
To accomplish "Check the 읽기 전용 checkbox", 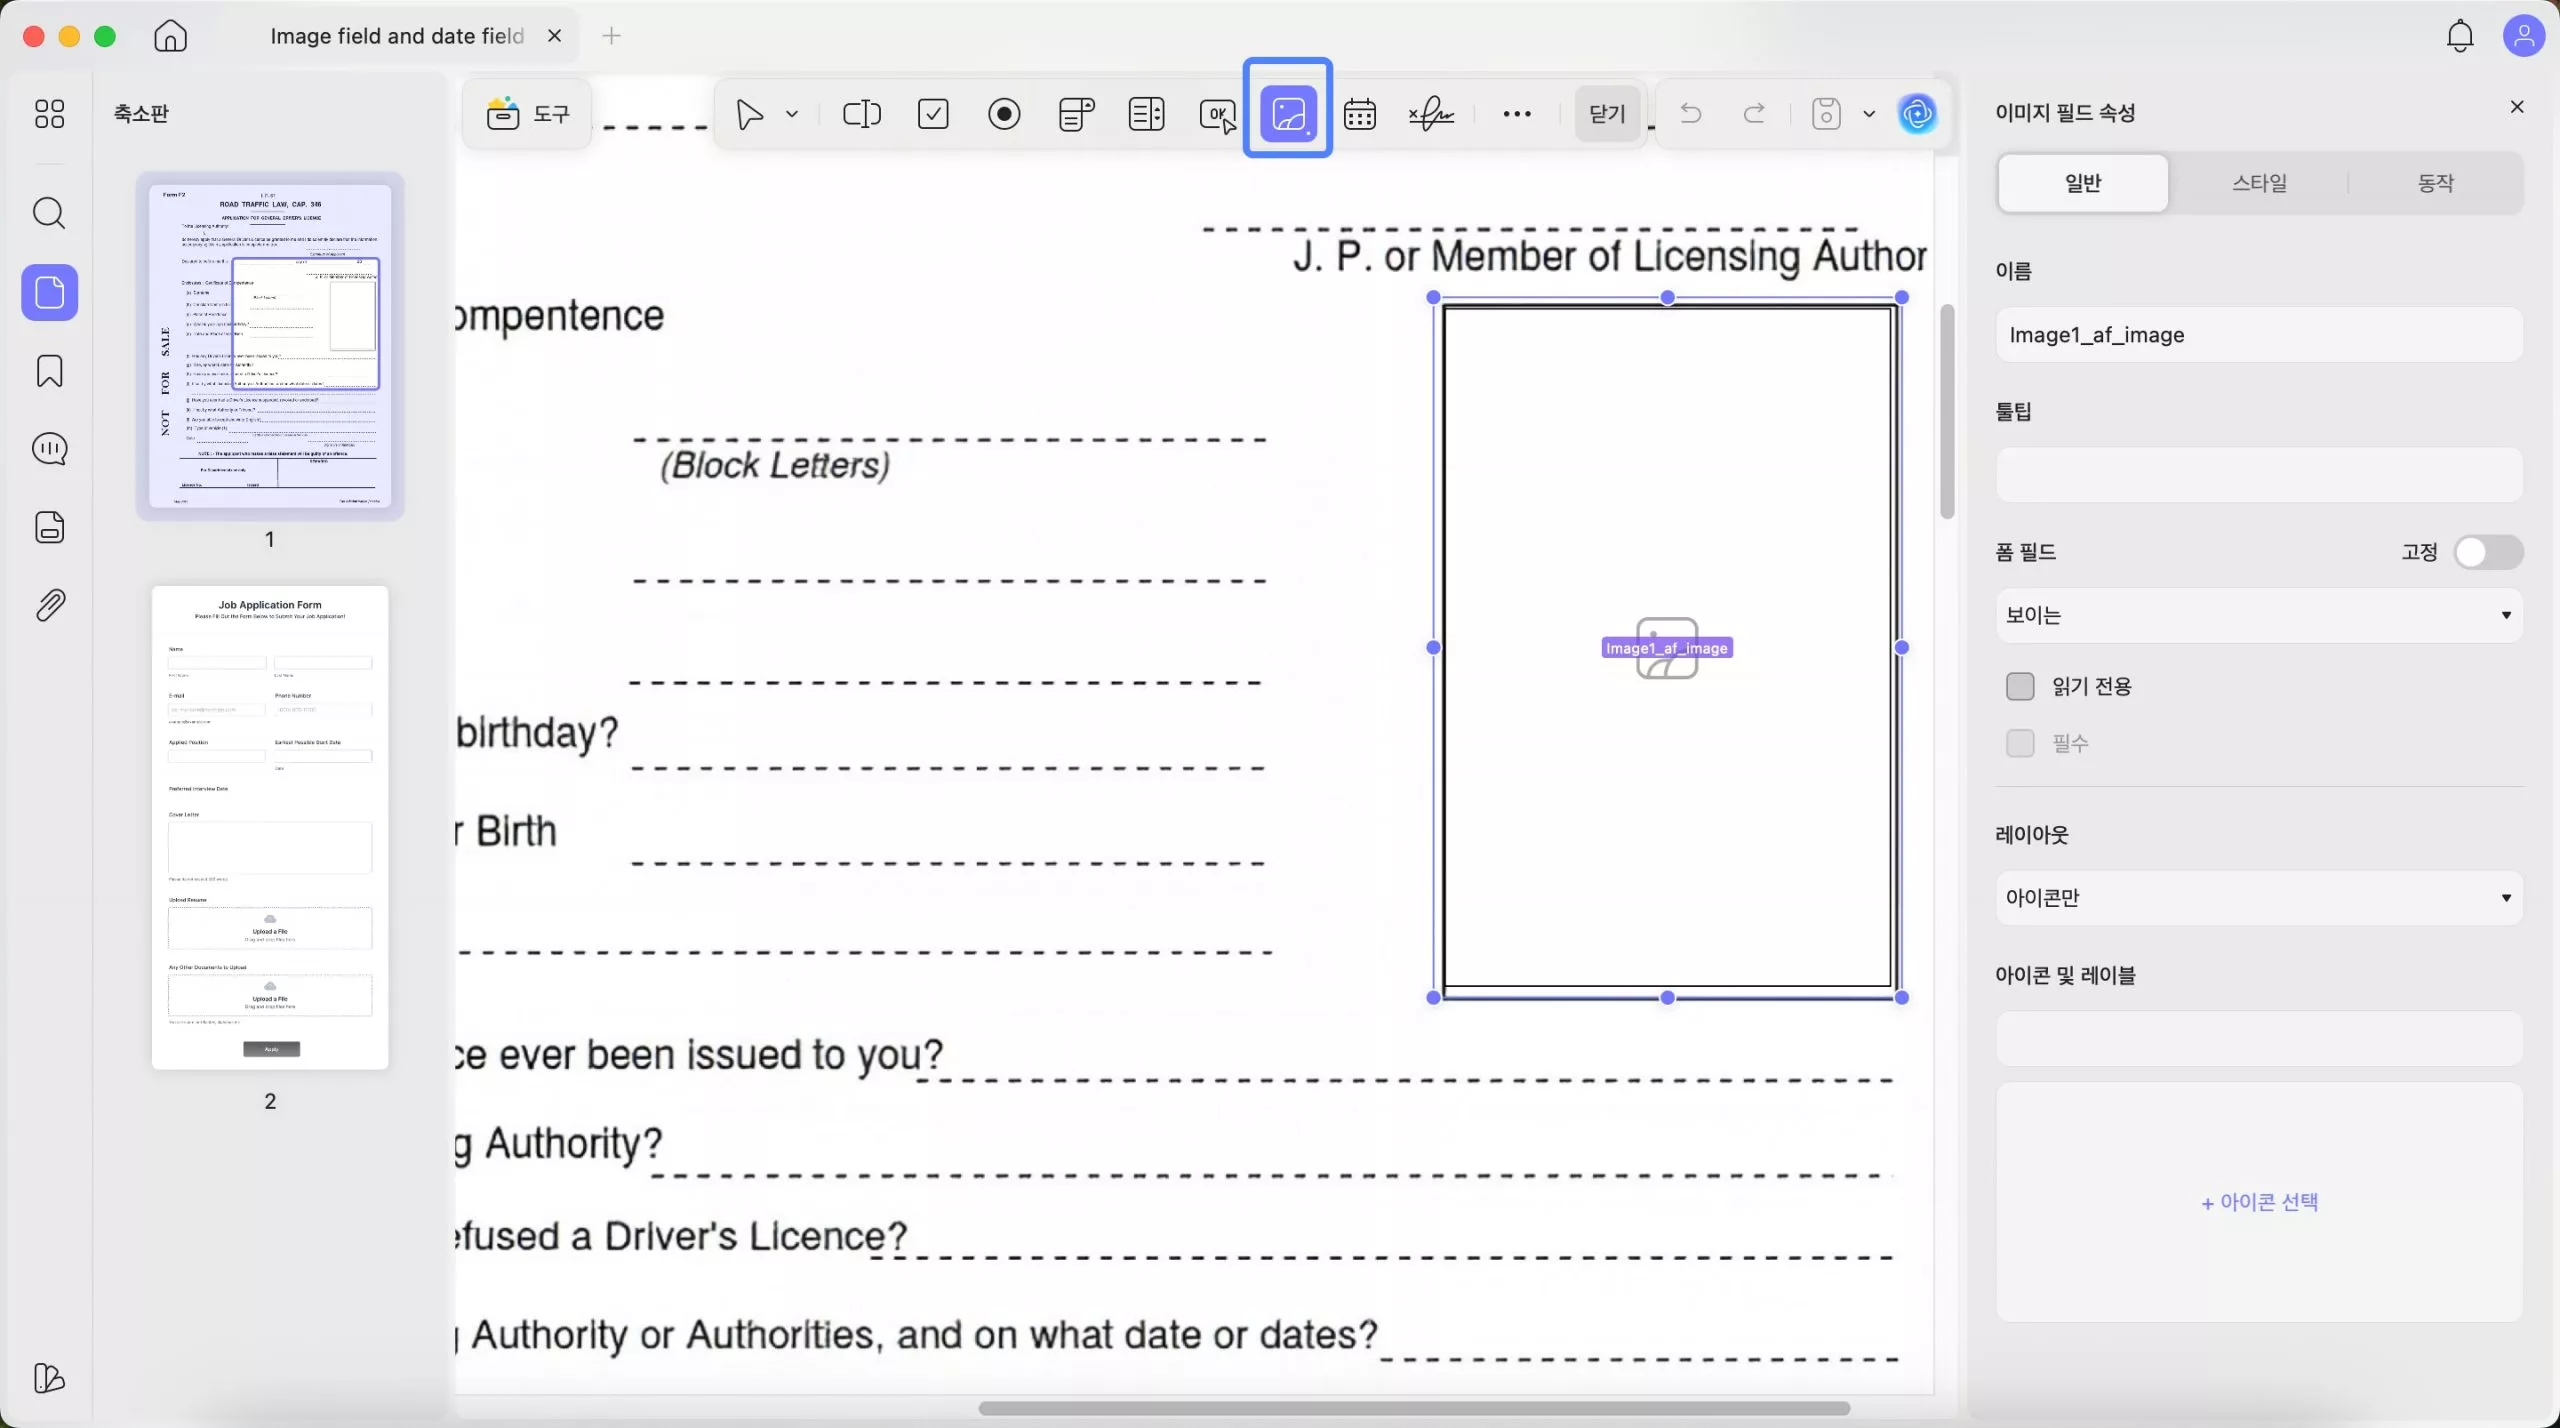I will [2019, 686].
